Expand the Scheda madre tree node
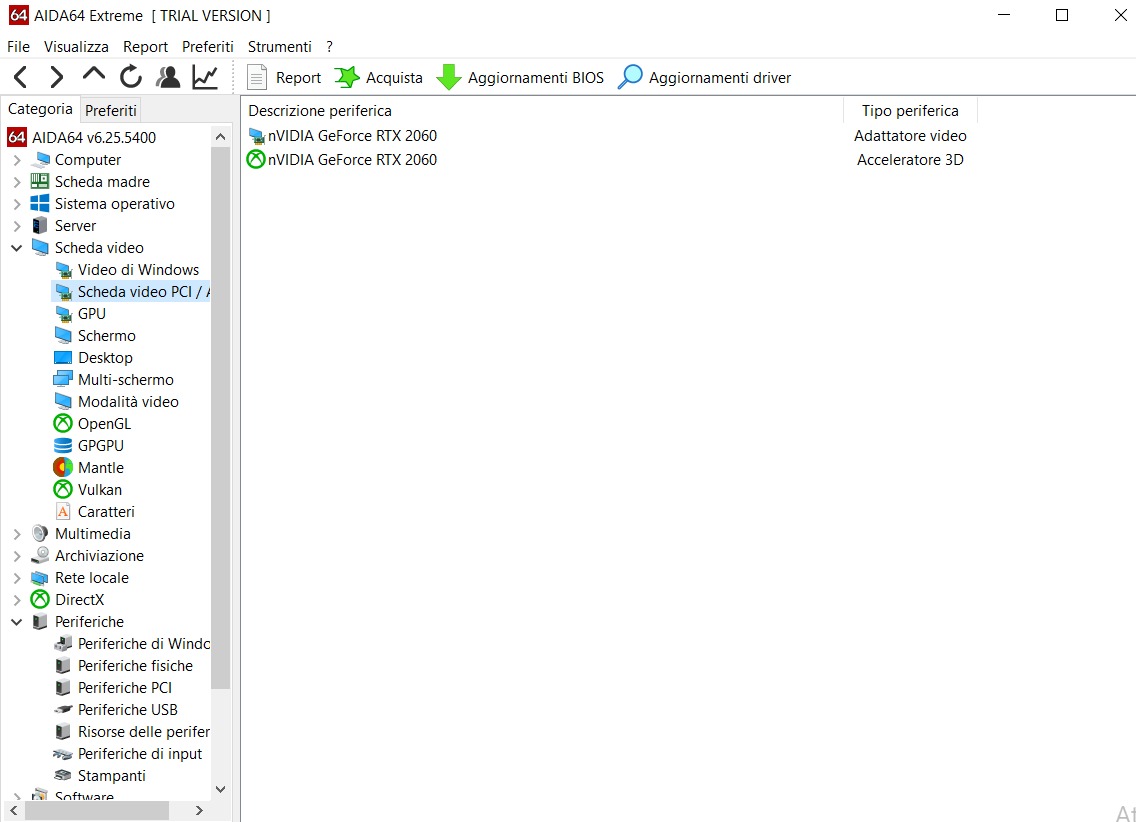The height and width of the screenshot is (822, 1136). [17, 182]
